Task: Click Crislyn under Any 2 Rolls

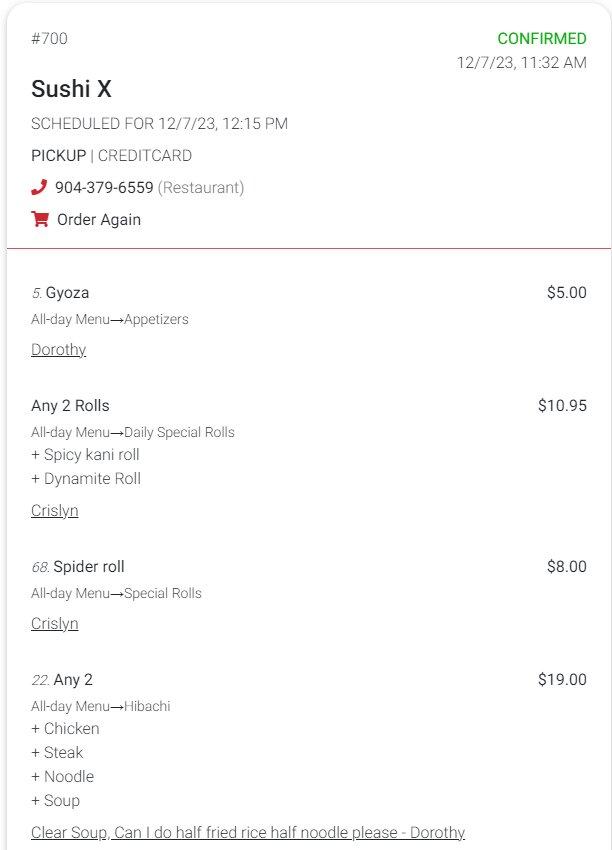Action: point(54,511)
